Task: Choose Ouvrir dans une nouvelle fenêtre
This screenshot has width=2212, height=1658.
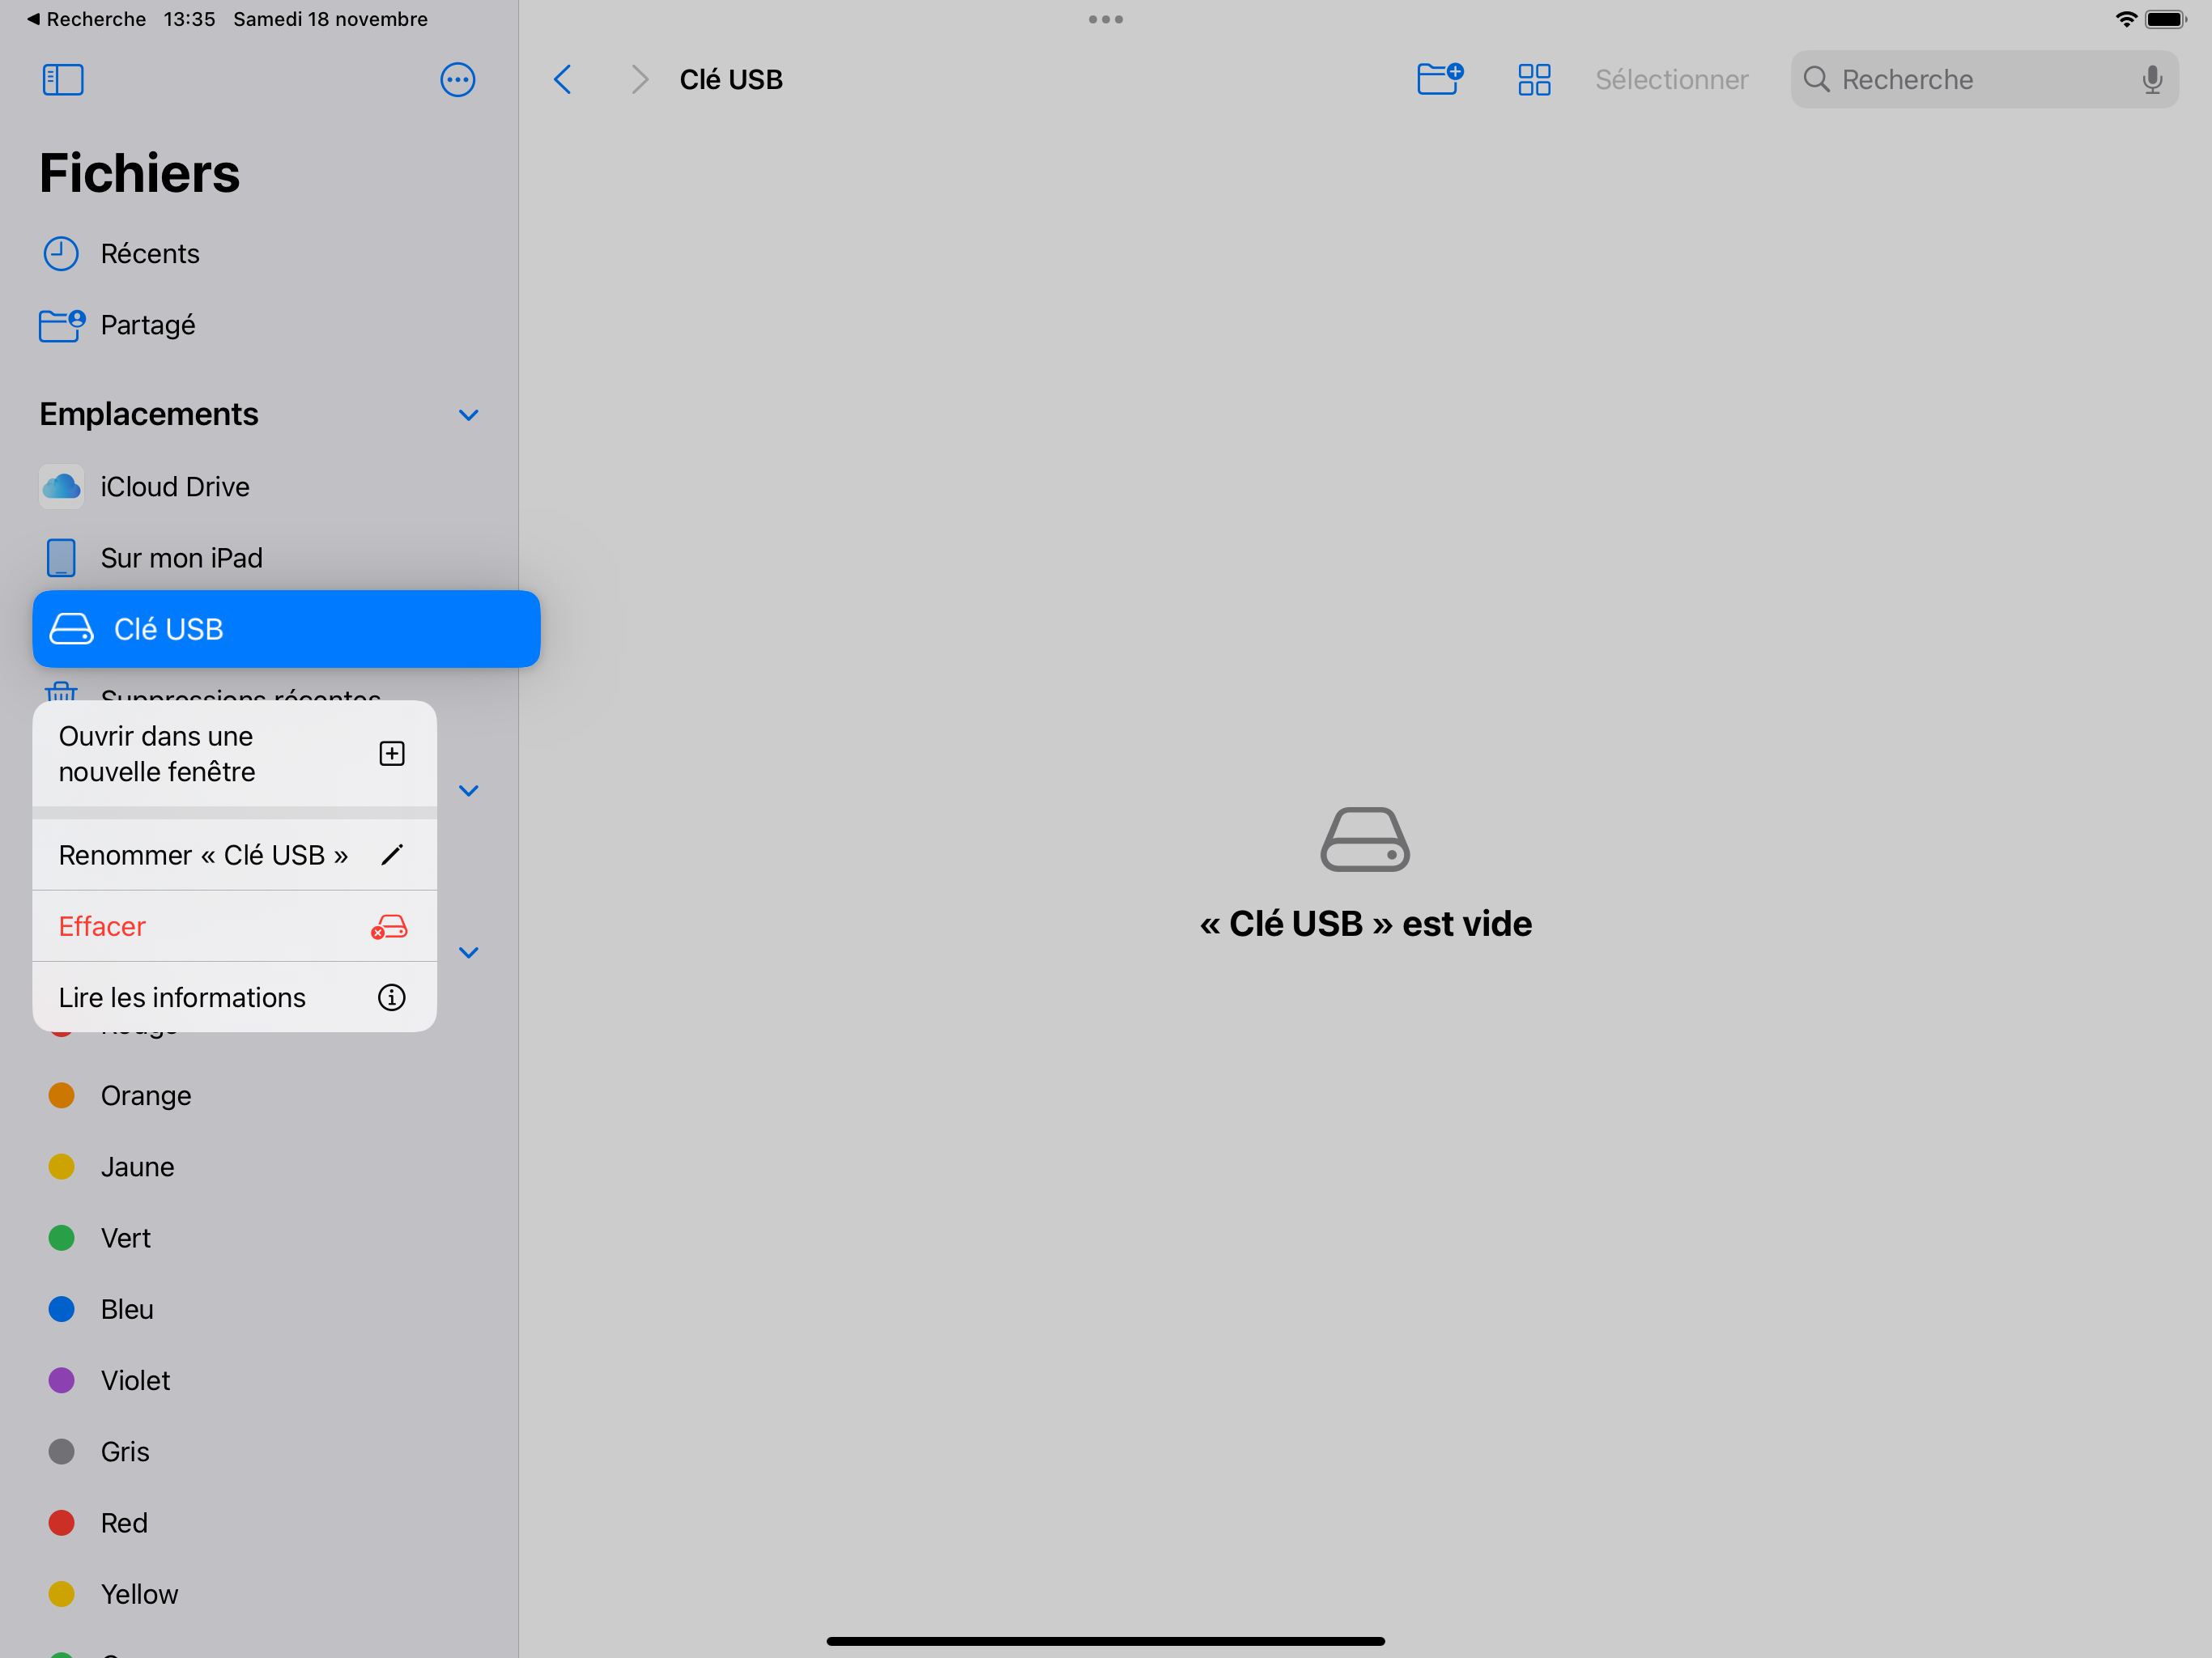Action: tap(234, 754)
